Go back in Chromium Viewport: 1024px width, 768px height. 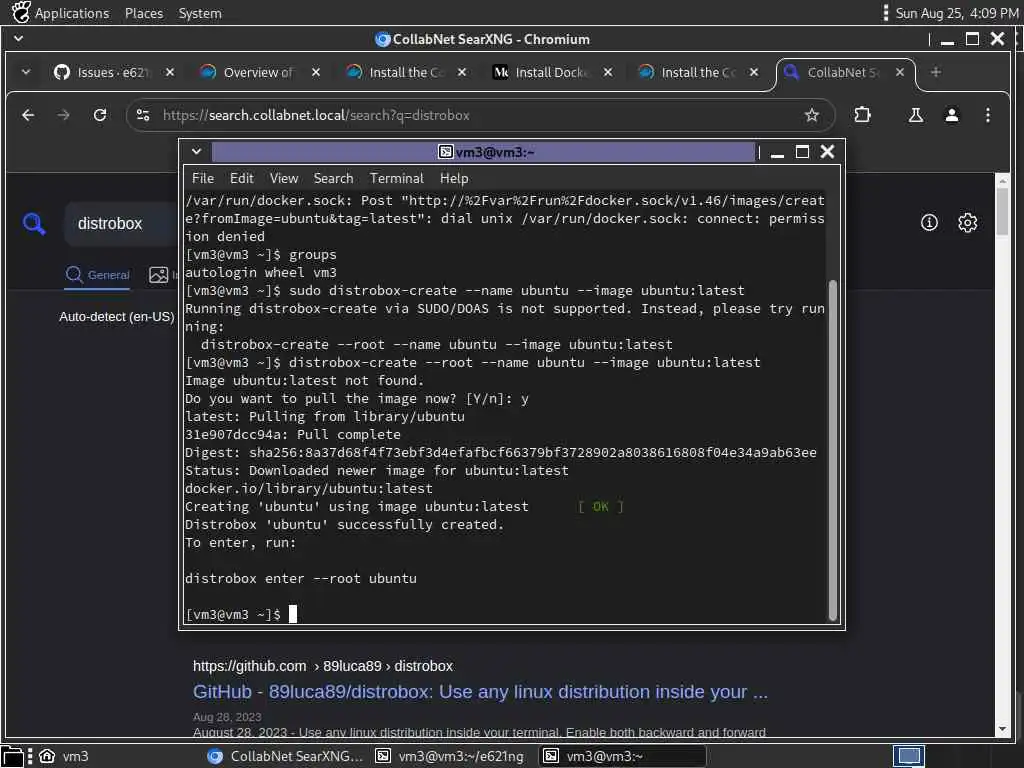pos(28,115)
